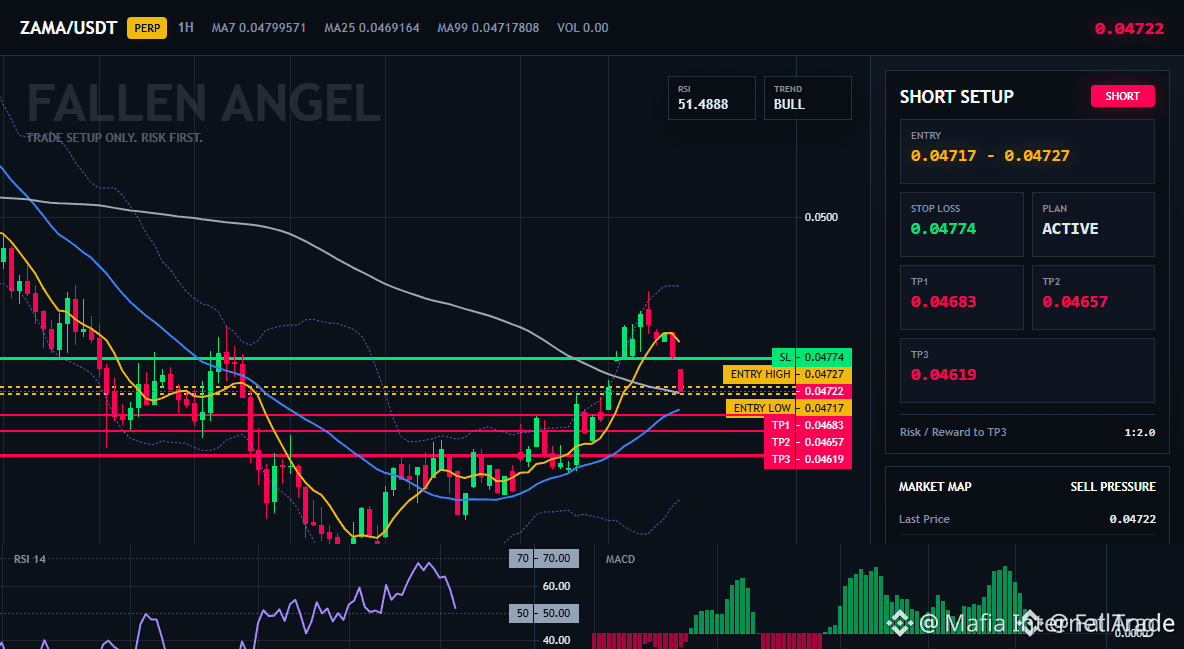
Task: Select the 1H timeframe label
Action: pos(186,27)
